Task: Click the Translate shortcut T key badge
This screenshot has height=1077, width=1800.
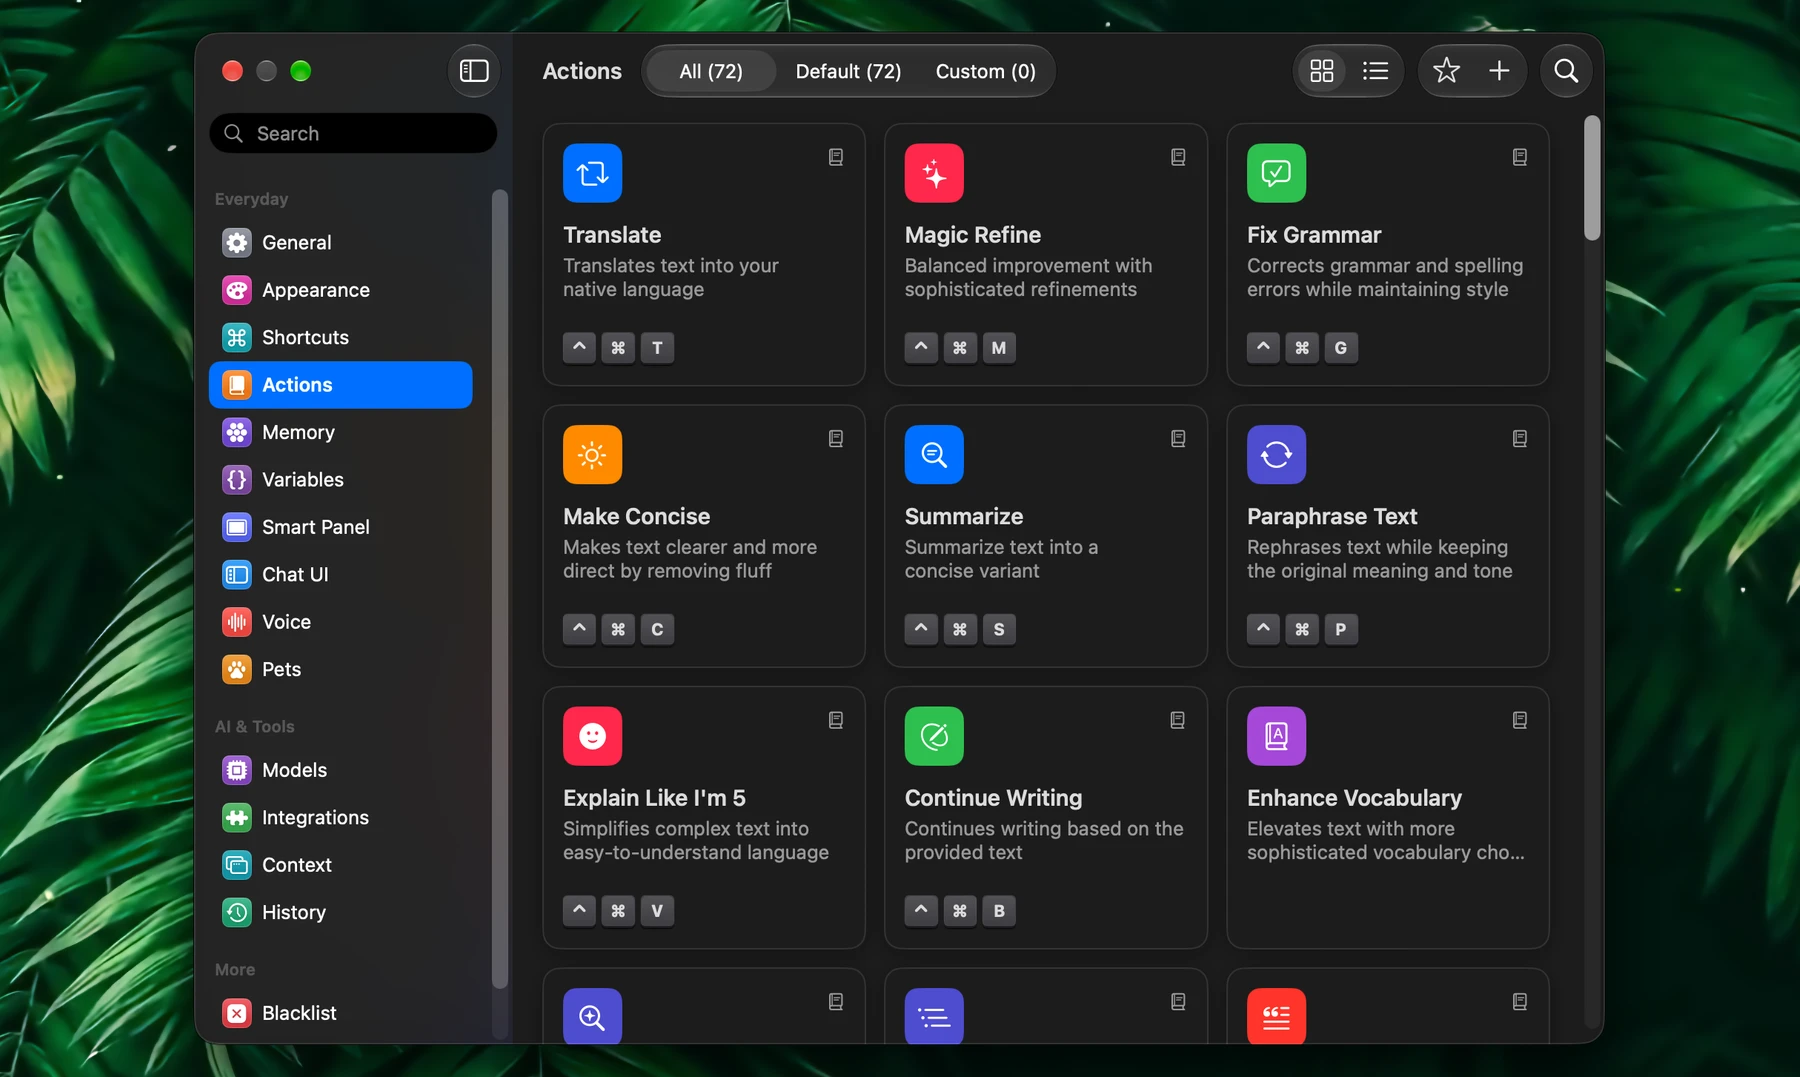Action: (657, 348)
